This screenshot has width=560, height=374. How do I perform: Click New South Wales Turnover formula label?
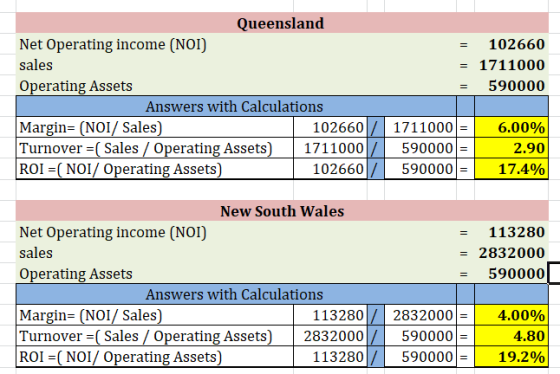pos(146,336)
